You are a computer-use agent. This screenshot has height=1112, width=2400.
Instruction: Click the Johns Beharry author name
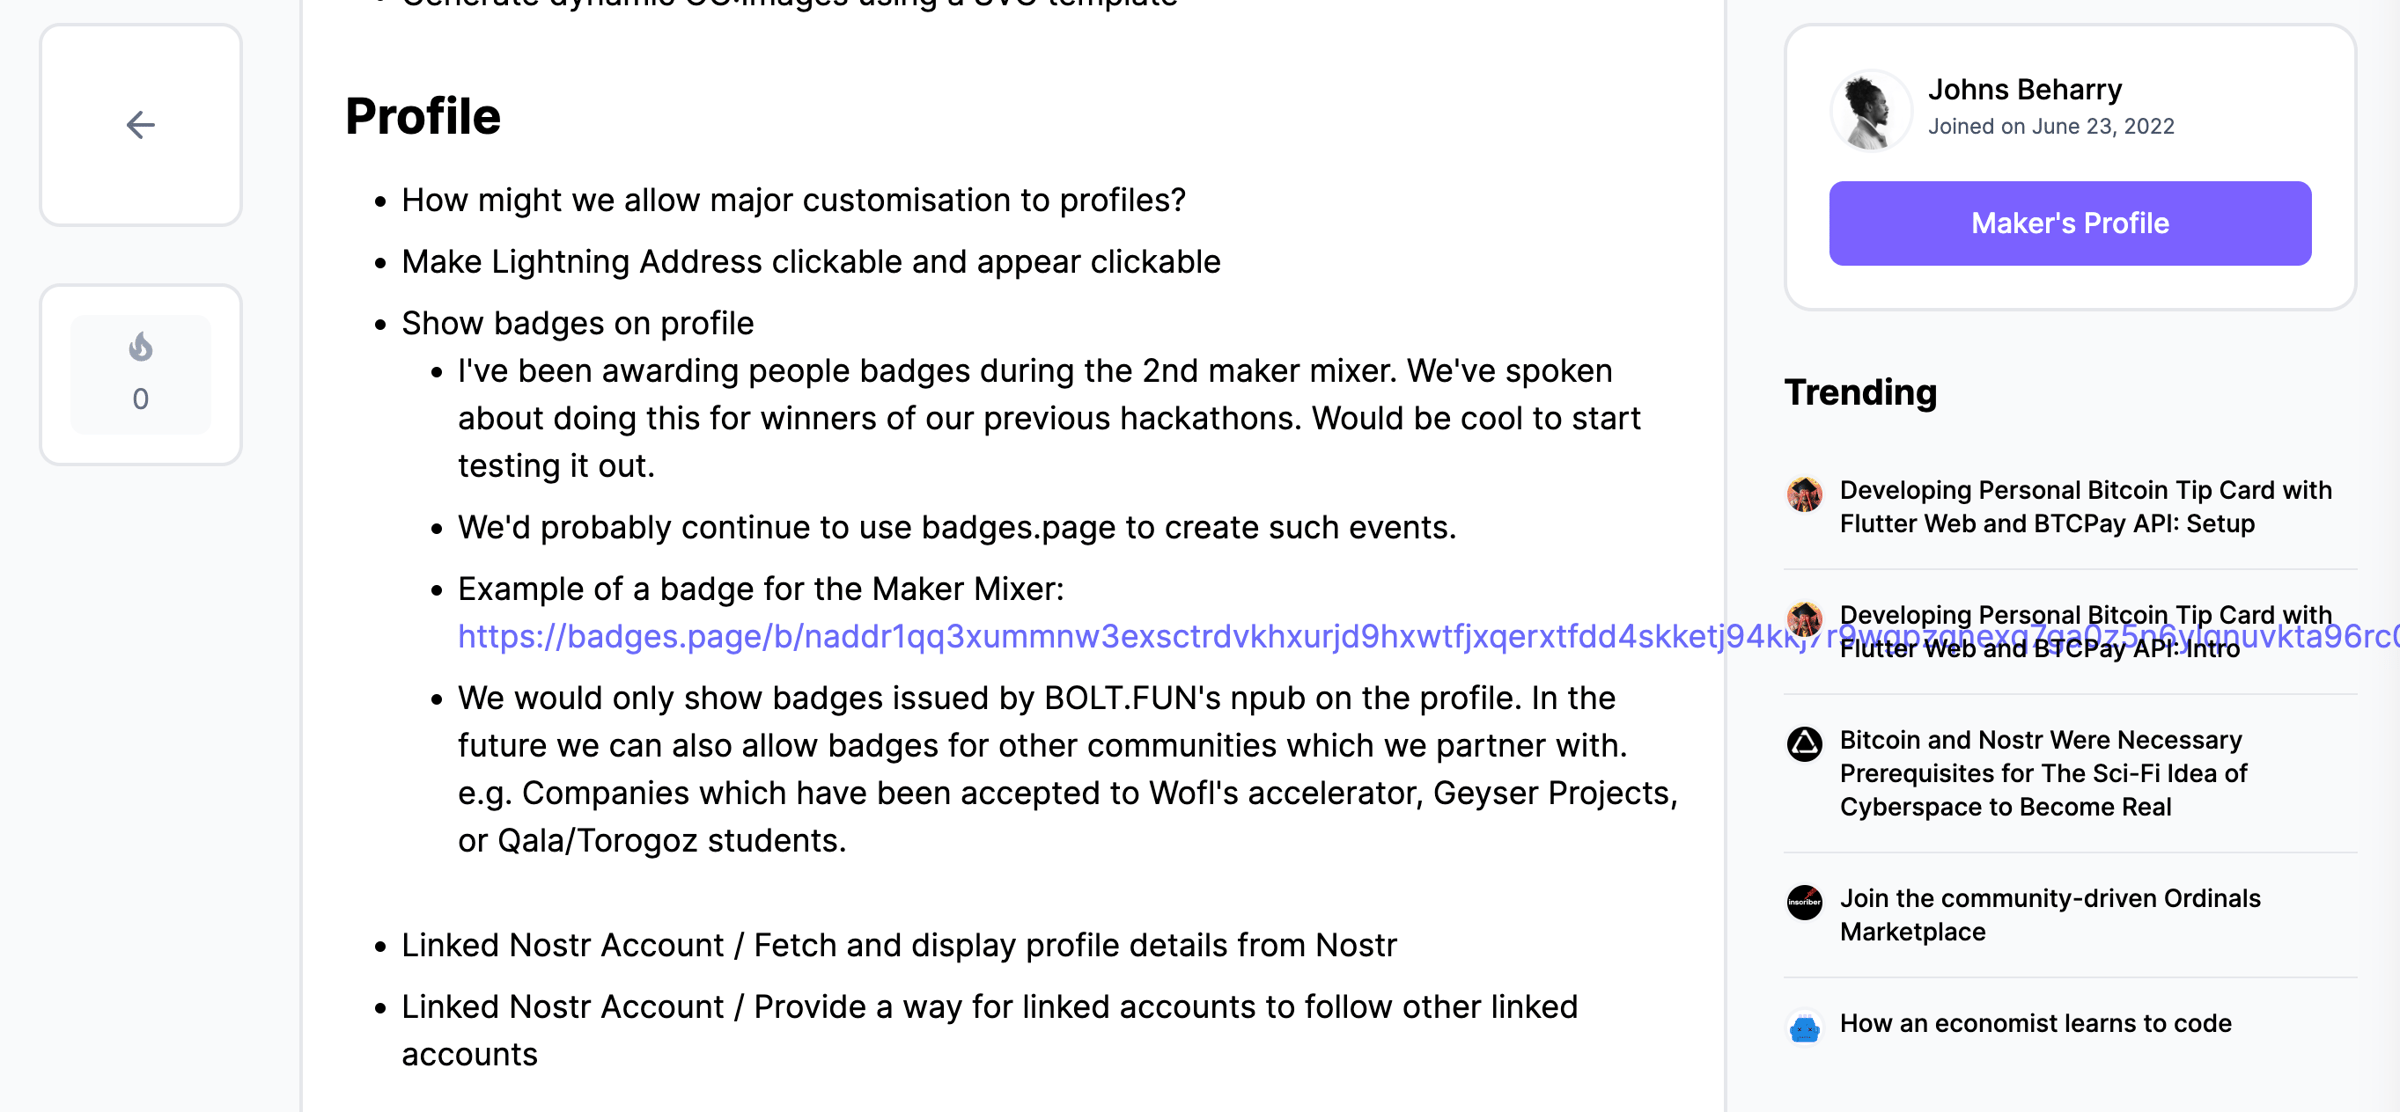(x=2024, y=90)
